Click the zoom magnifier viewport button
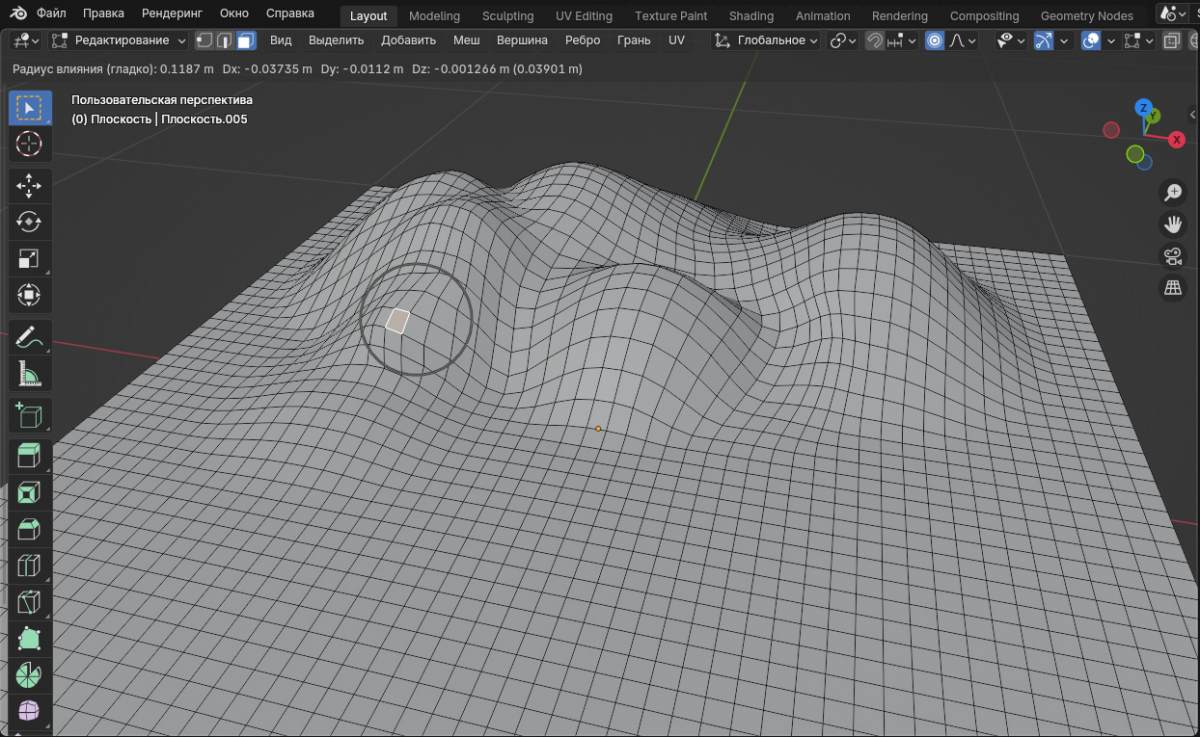The height and width of the screenshot is (737, 1200). click(x=1172, y=192)
